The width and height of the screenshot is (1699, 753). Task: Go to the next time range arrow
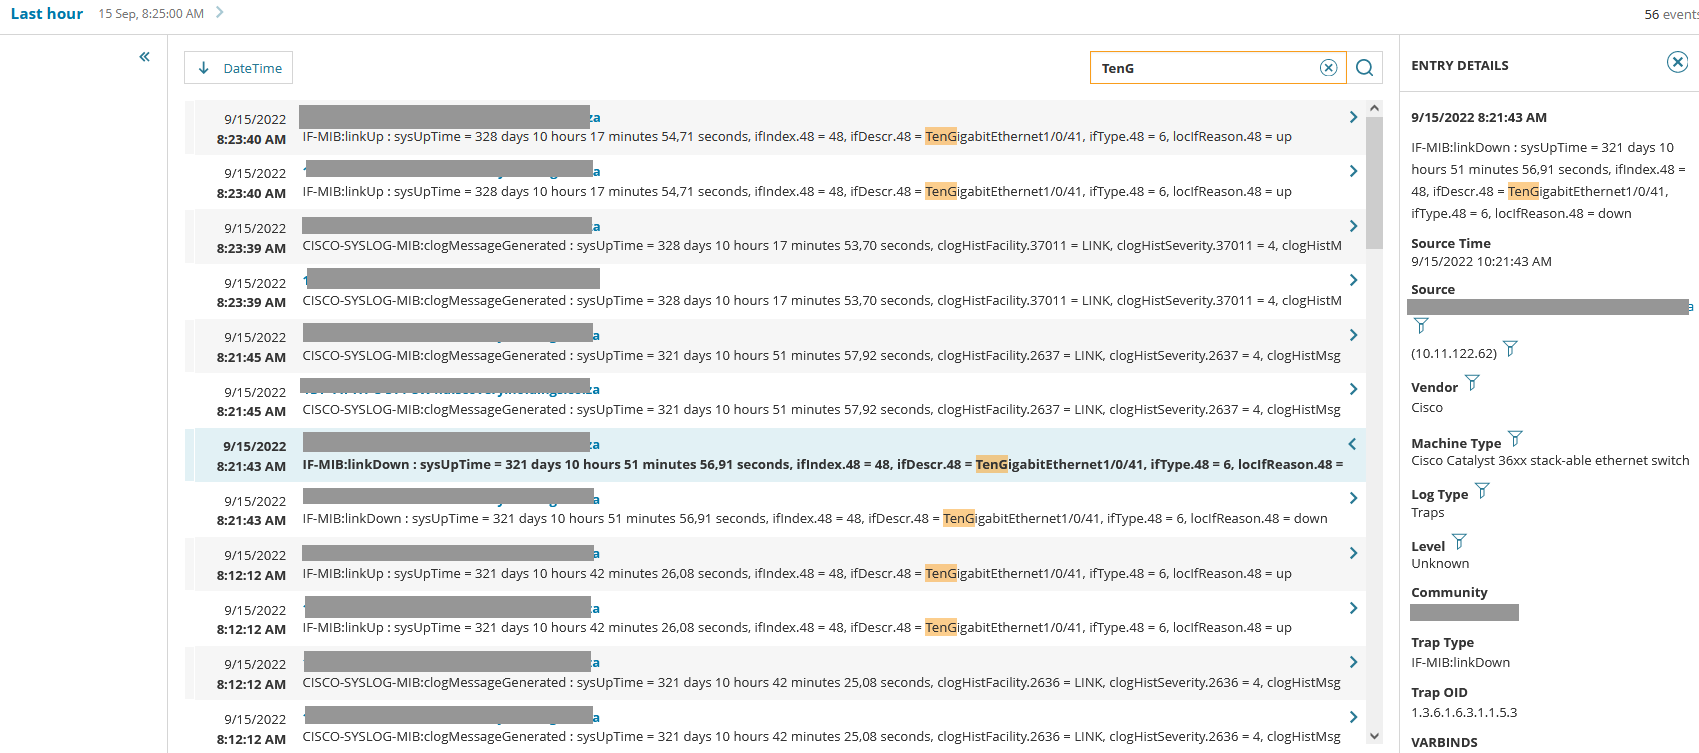tap(219, 13)
